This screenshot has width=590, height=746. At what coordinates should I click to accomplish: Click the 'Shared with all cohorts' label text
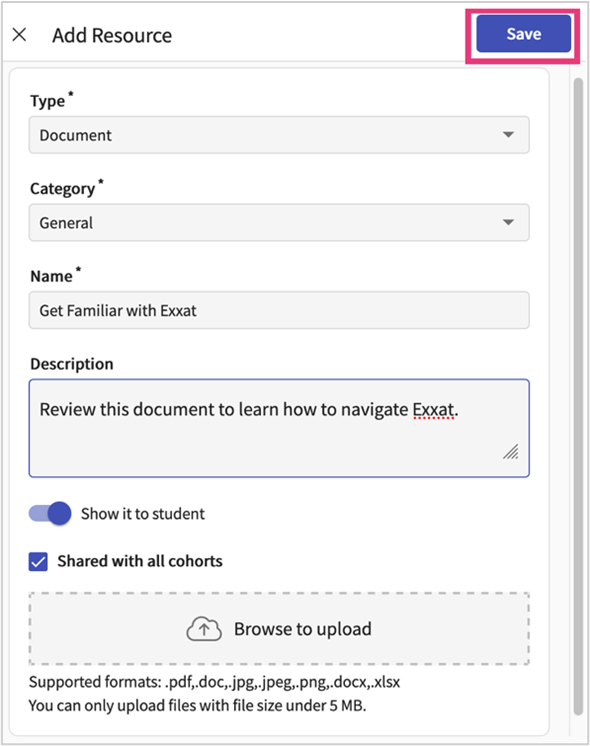point(140,561)
